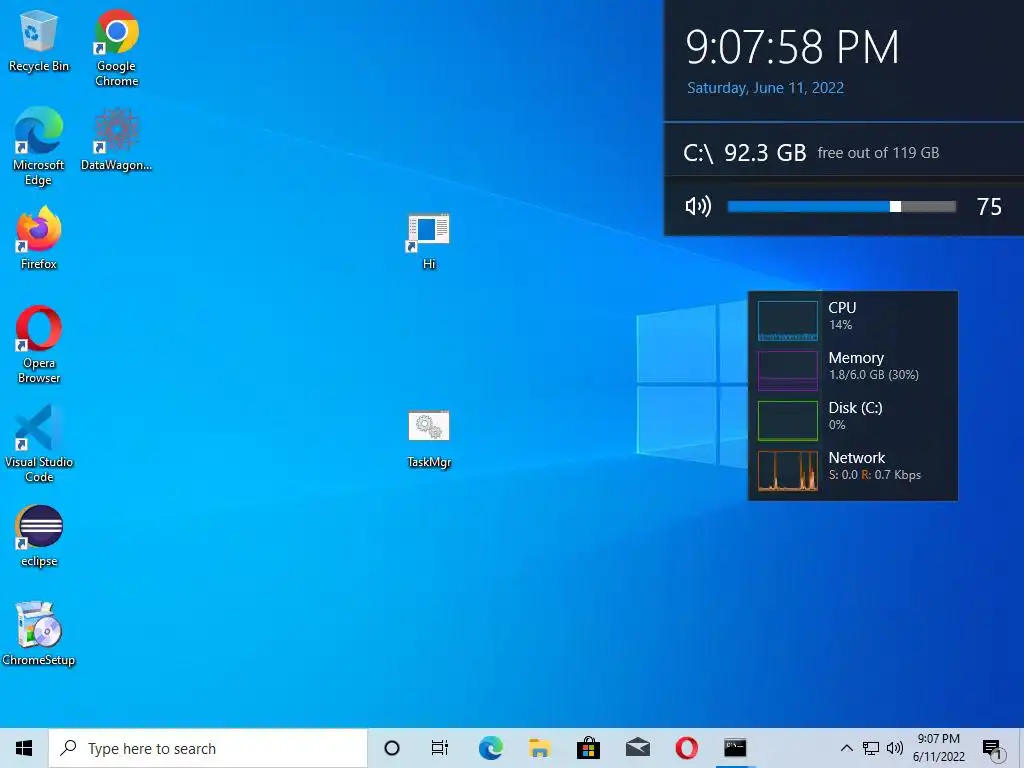Click the large 9:07:58 PM clock widget

[x=792, y=47]
